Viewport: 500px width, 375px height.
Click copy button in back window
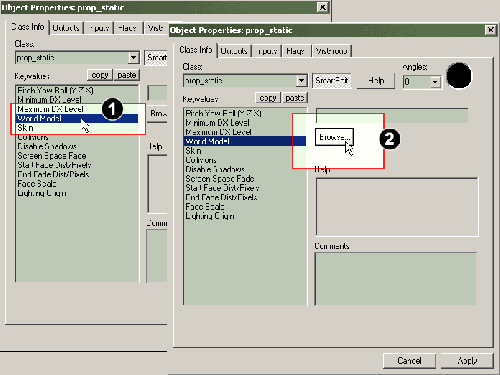[100, 75]
